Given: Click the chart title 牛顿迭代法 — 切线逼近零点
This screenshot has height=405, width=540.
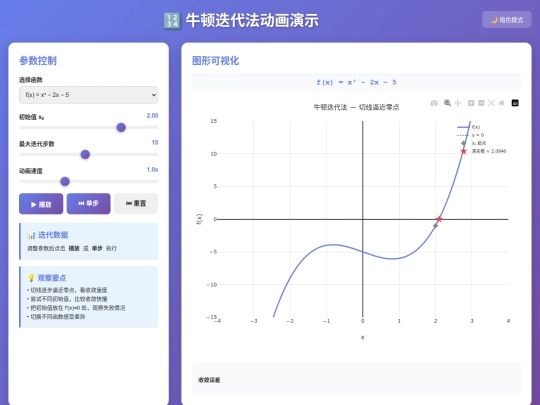Looking at the screenshot, I should (356, 107).
